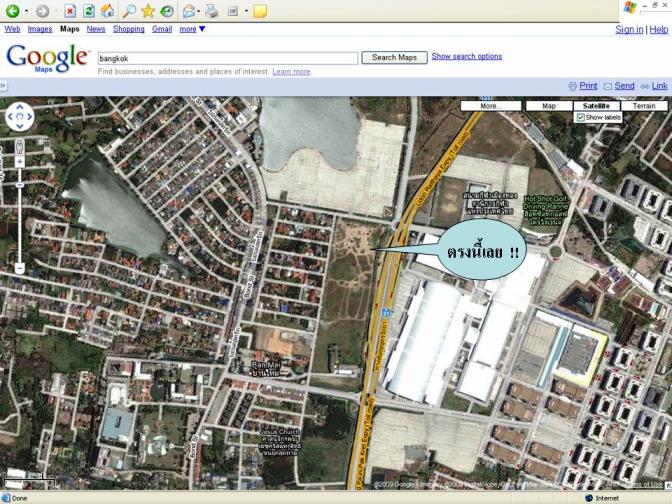
Task: Switch map view to Terrain
Action: tap(643, 105)
